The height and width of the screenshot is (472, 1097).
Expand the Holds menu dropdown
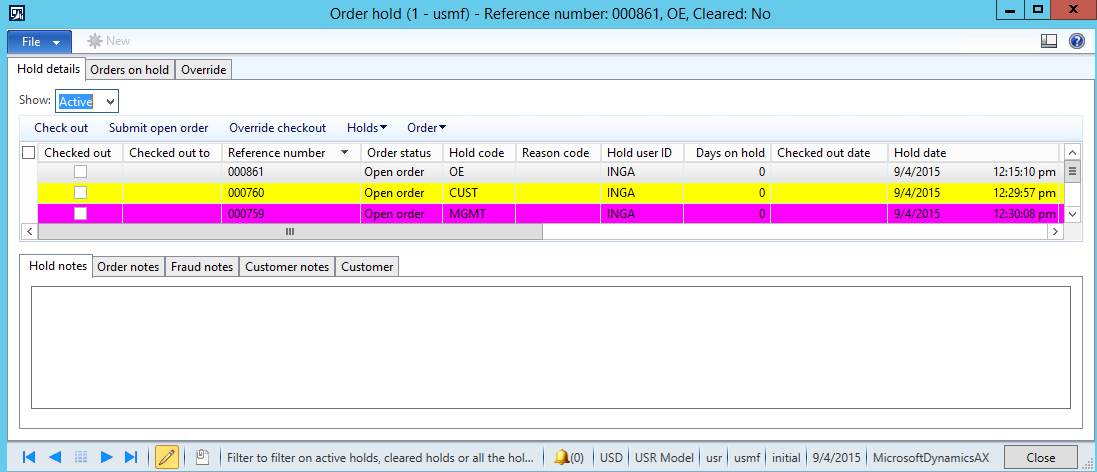(x=367, y=128)
